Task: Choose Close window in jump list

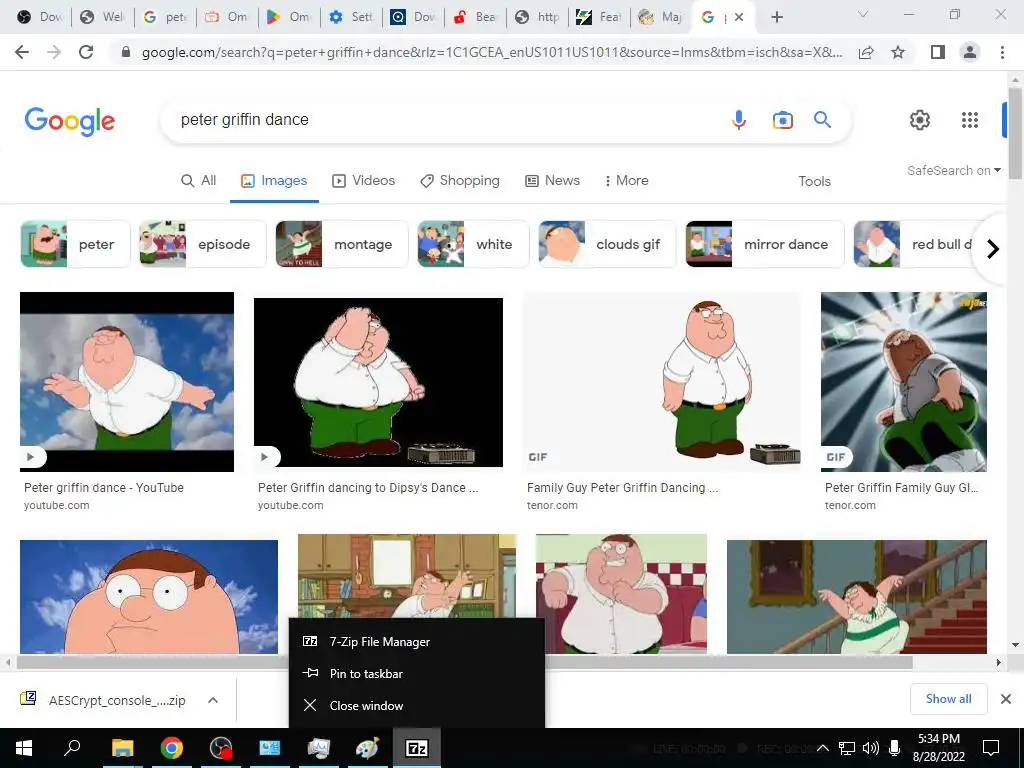Action: coord(417,705)
